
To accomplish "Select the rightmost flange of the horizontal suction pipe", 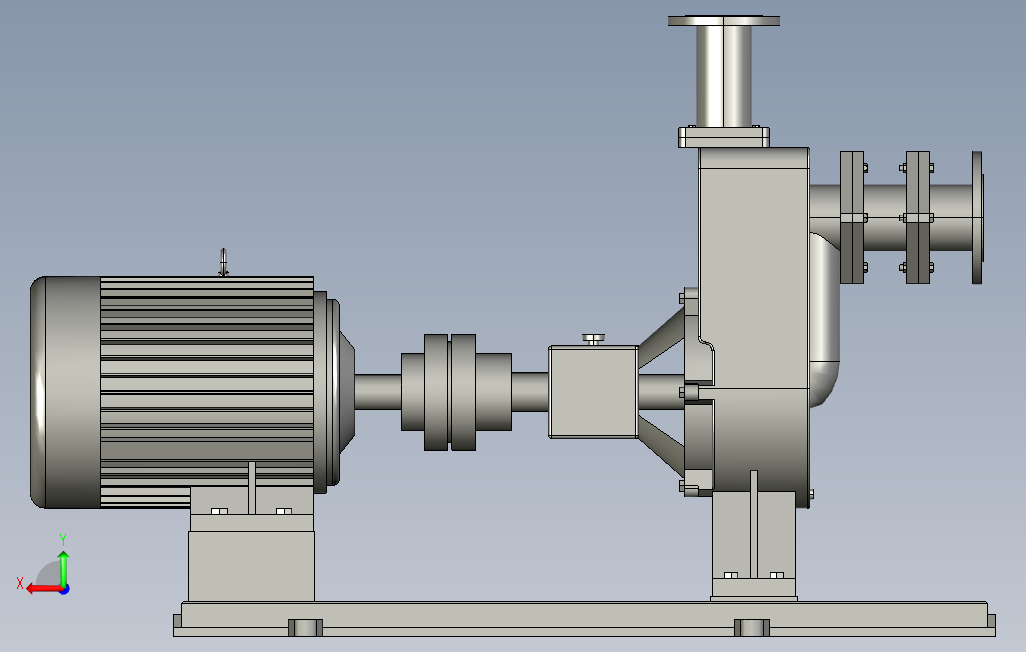I will tap(977, 217).
